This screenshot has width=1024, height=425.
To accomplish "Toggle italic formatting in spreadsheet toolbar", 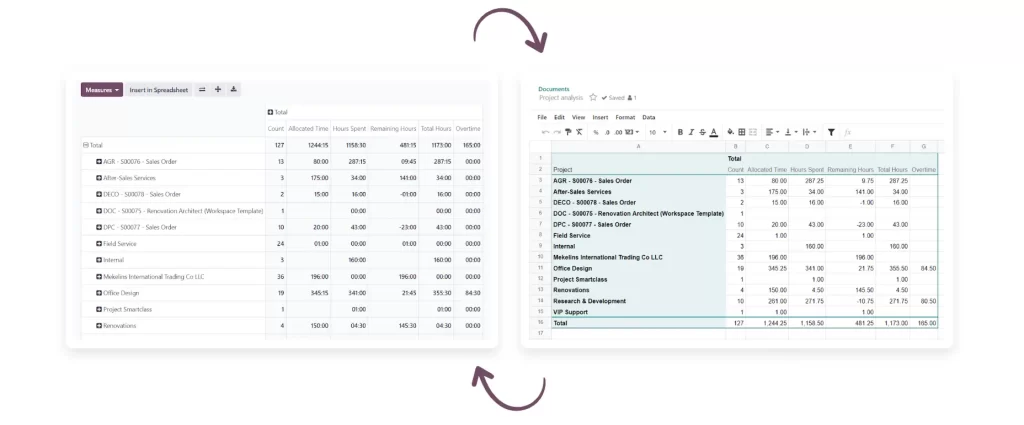I will pos(691,132).
